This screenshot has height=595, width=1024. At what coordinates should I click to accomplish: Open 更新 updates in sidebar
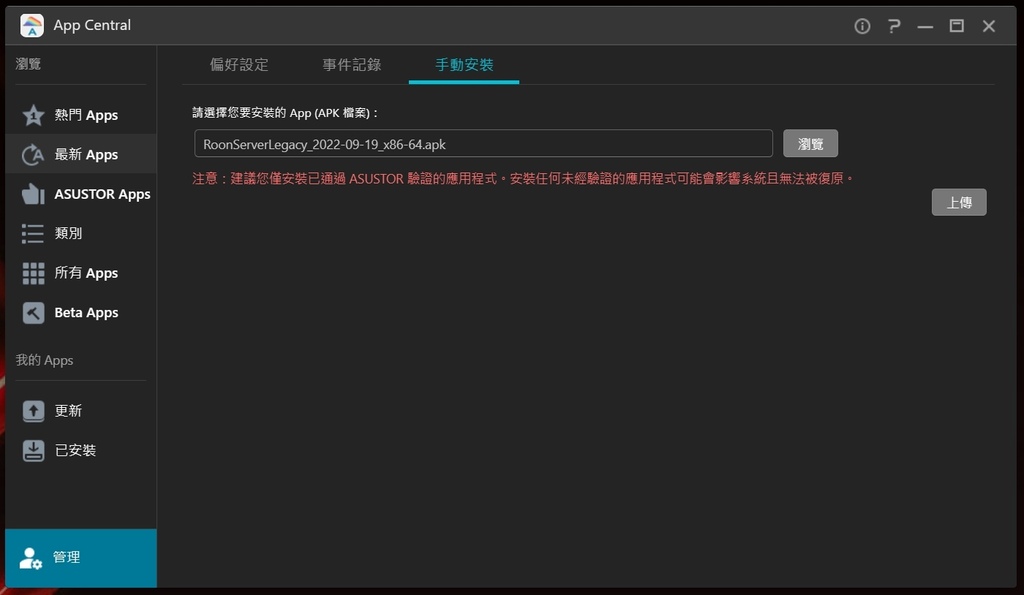coord(81,411)
